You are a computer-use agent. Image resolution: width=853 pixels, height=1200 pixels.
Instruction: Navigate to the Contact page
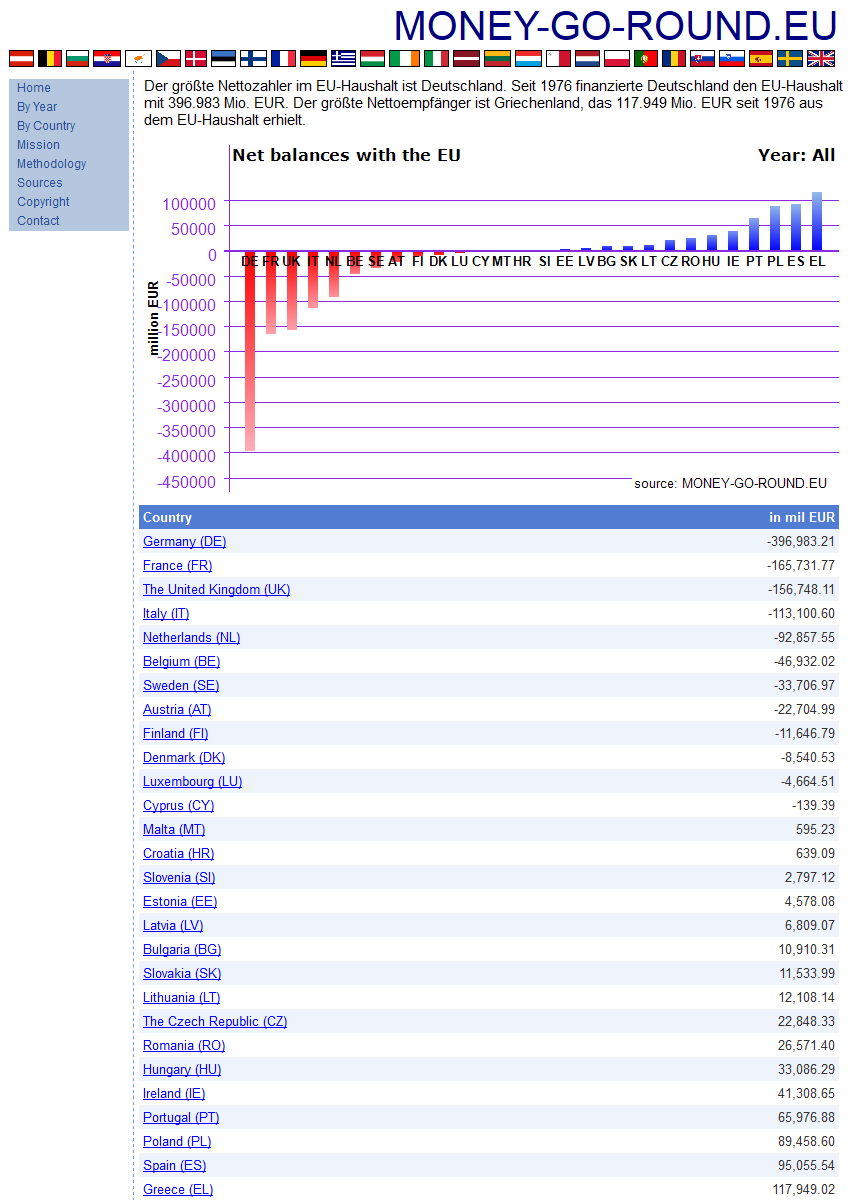(38, 221)
